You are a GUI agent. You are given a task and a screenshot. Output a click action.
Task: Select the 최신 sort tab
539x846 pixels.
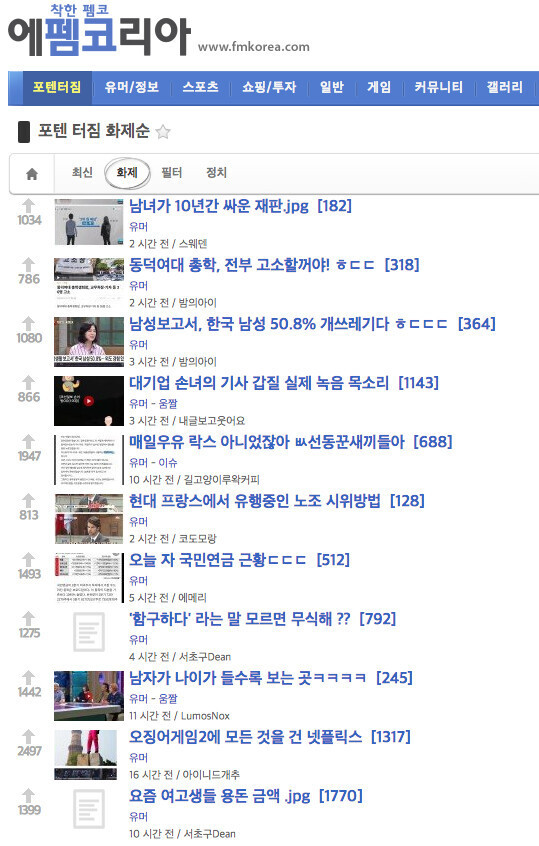[x=82, y=172]
